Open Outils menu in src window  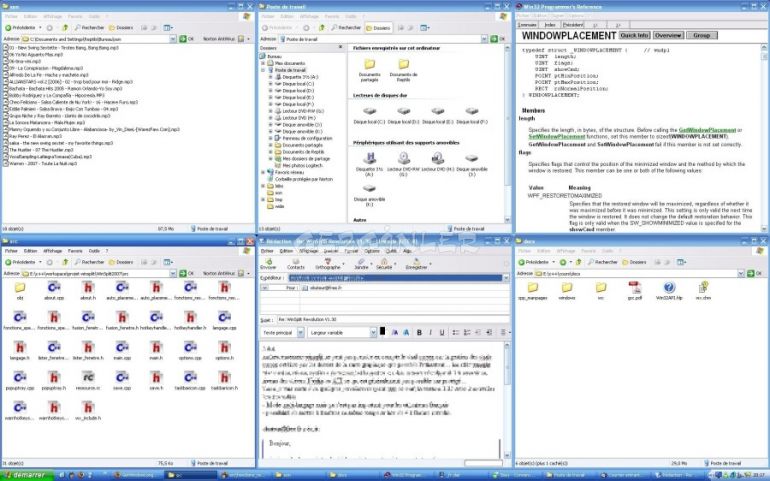tap(94, 251)
